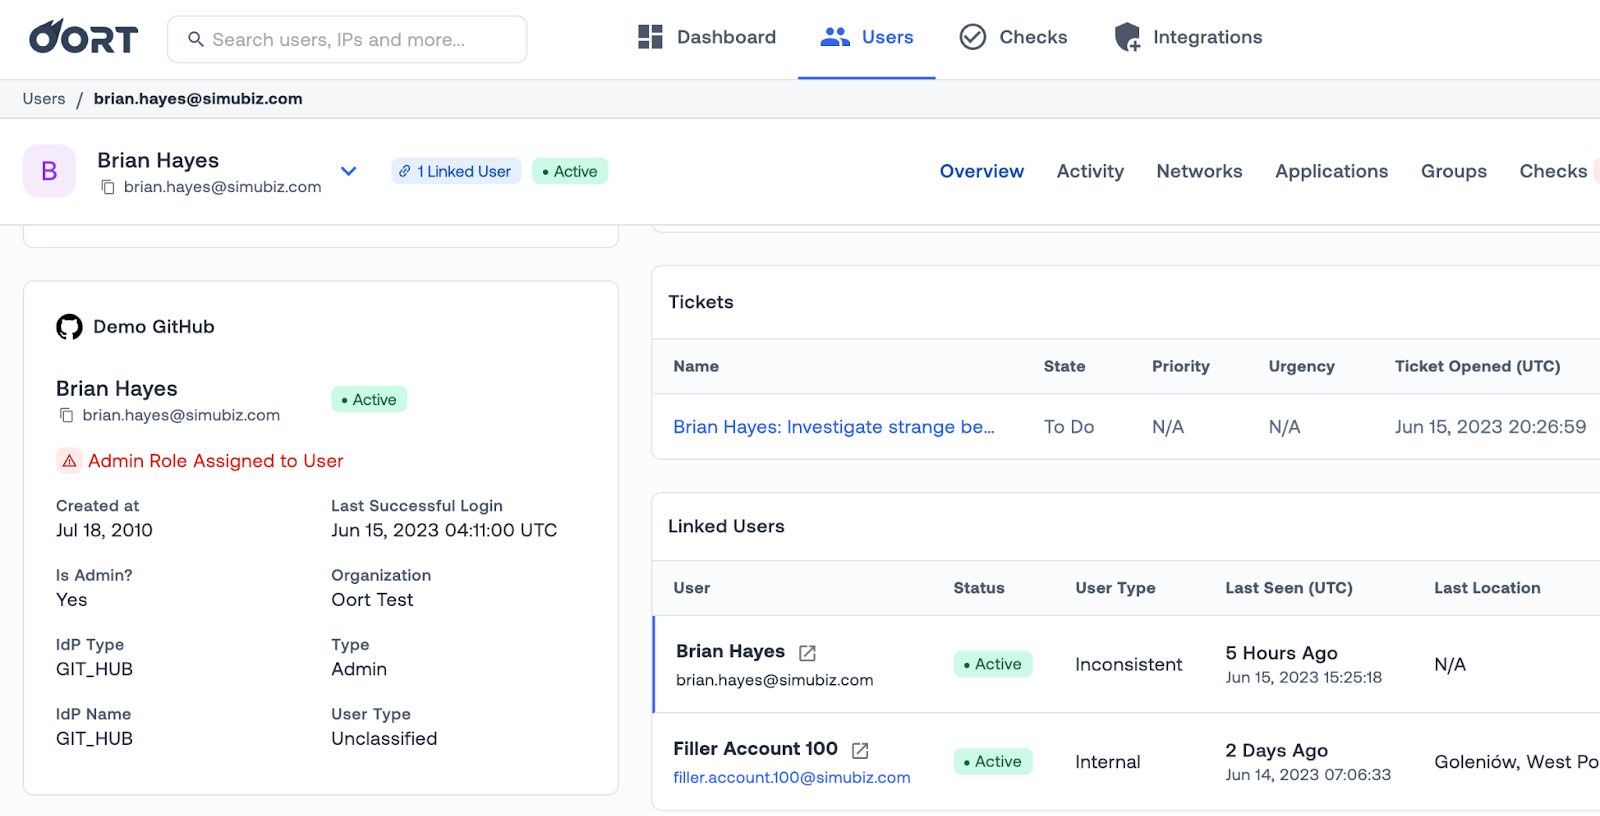Open the Brian Hayes investigate ticket link
1600x816 pixels.
click(x=833, y=427)
